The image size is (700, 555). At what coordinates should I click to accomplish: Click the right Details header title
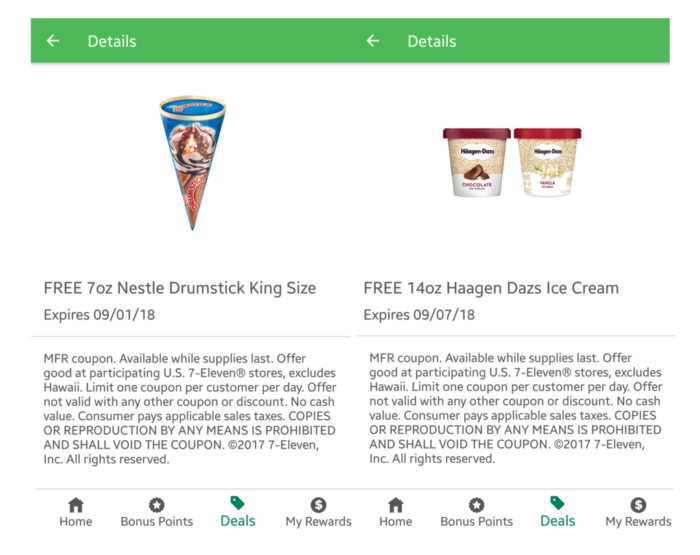click(x=432, y=42)
